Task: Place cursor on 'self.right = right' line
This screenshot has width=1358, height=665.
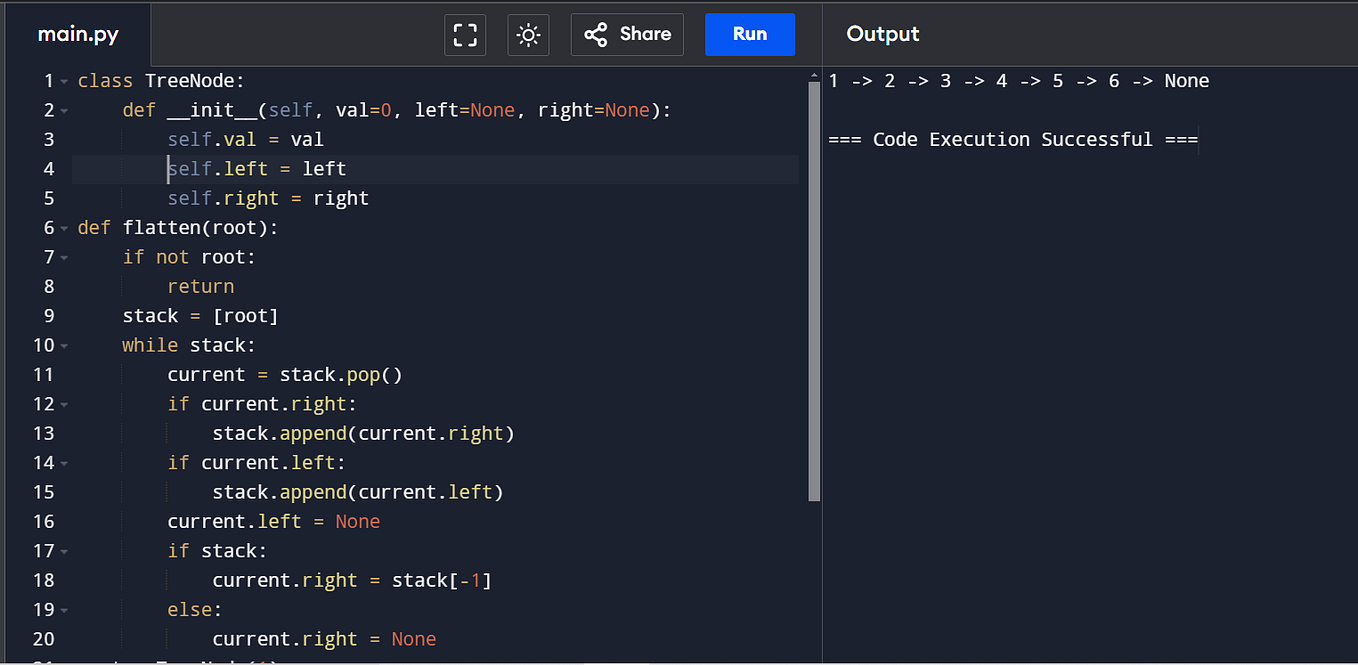Action: [x=268, y=198]
